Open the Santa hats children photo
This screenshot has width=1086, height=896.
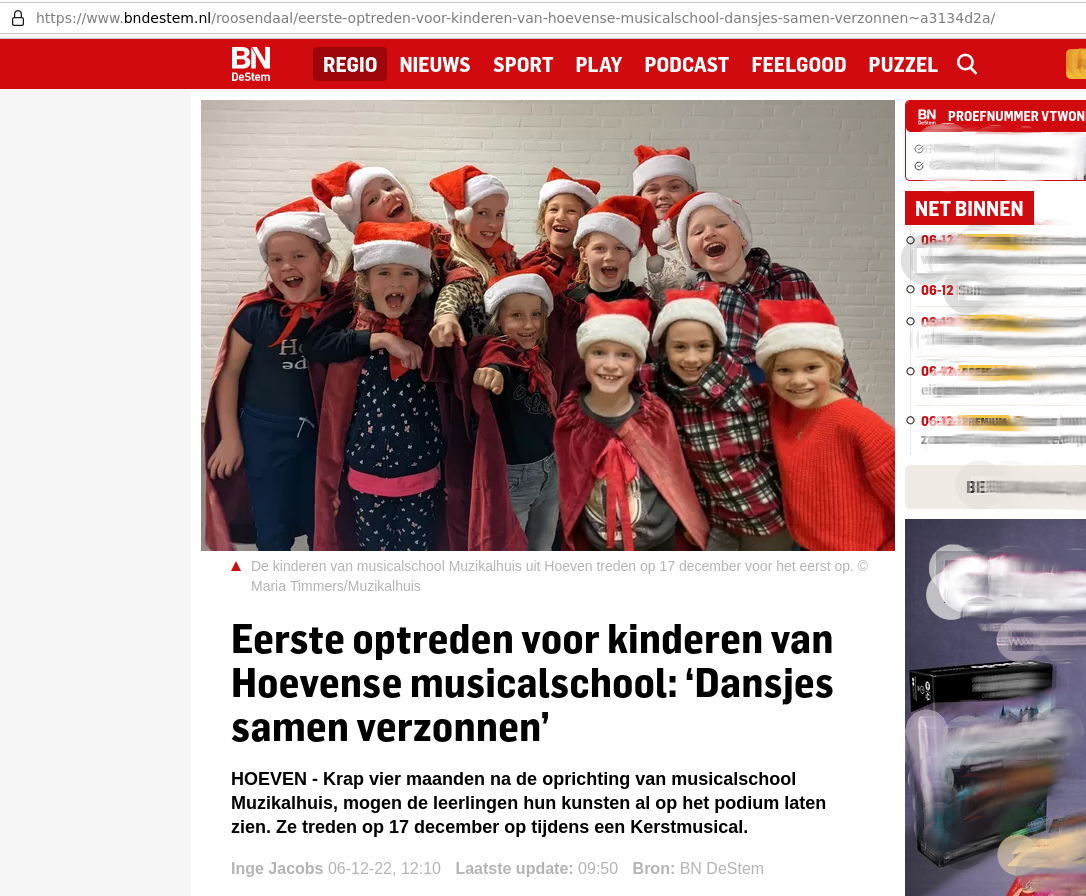point(548,325)
